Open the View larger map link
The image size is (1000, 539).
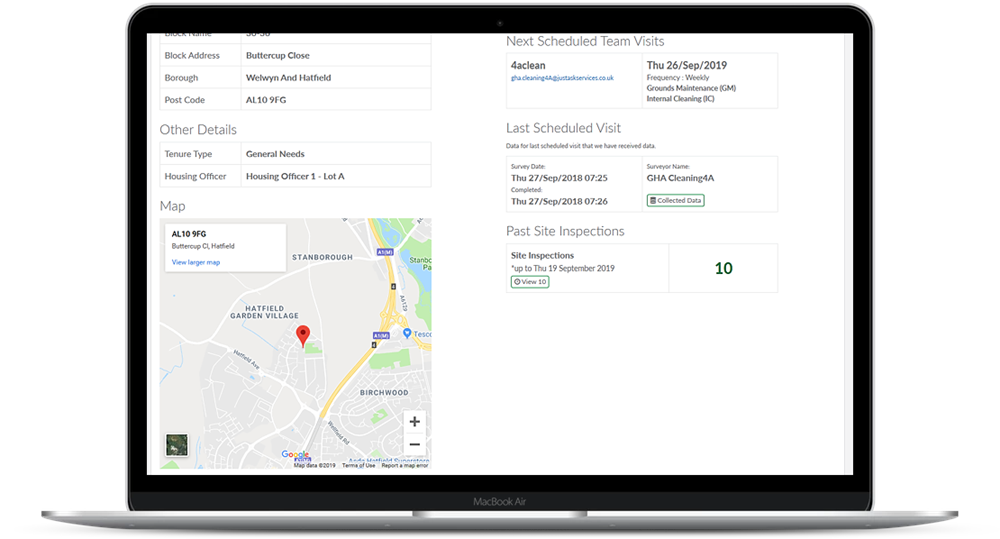point(195,262)
